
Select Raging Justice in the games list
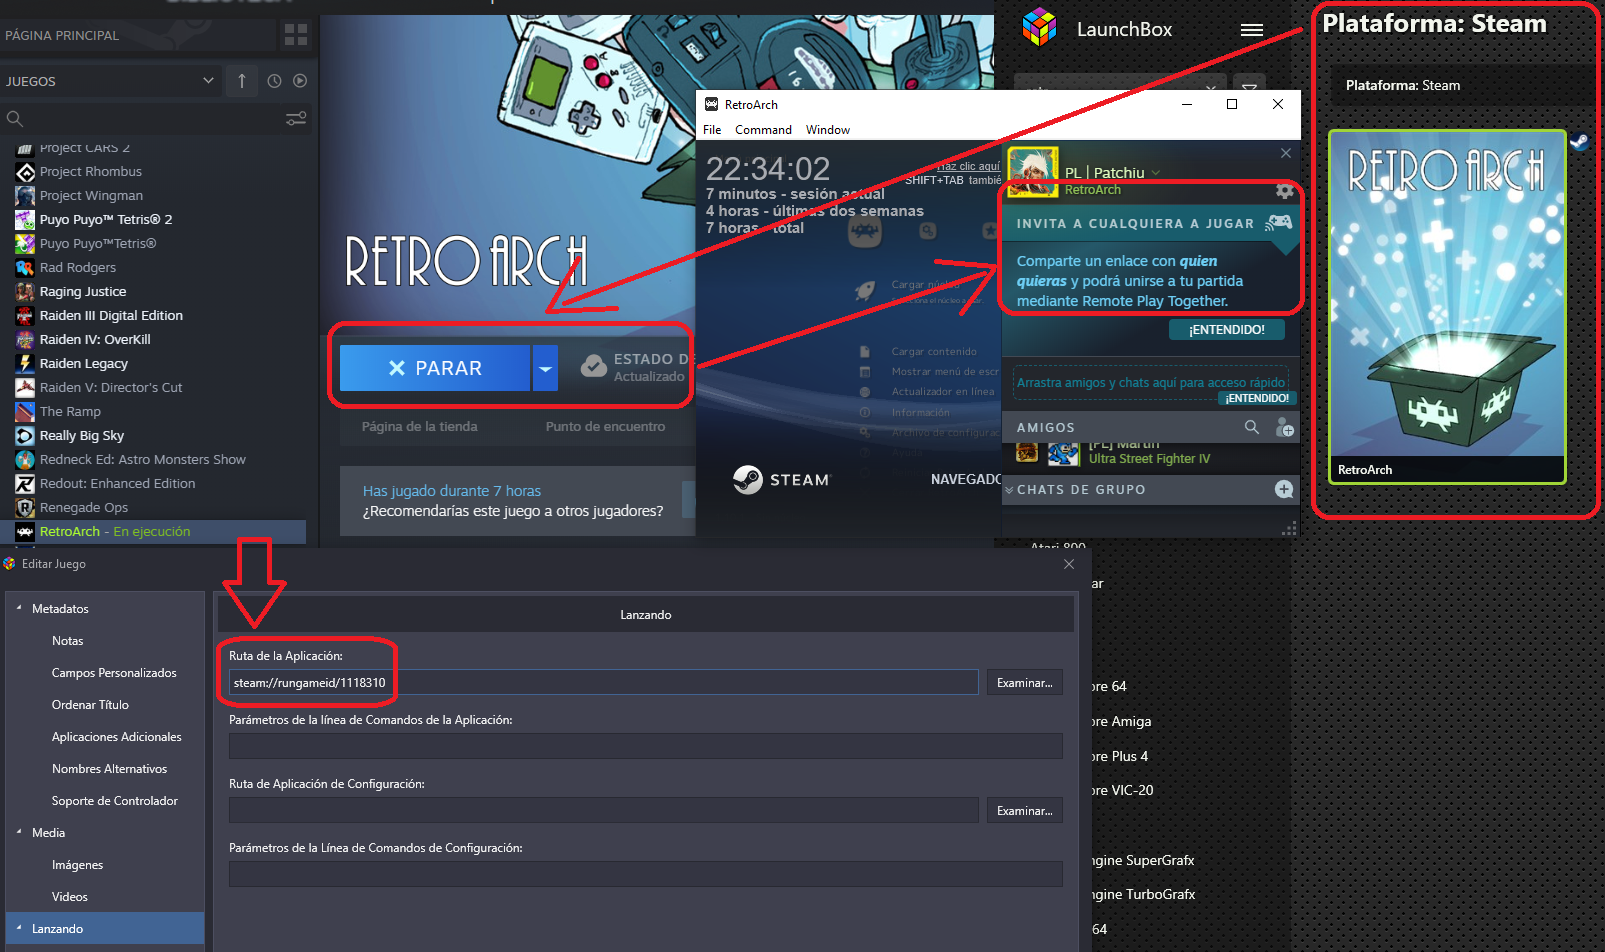(83, 292)
